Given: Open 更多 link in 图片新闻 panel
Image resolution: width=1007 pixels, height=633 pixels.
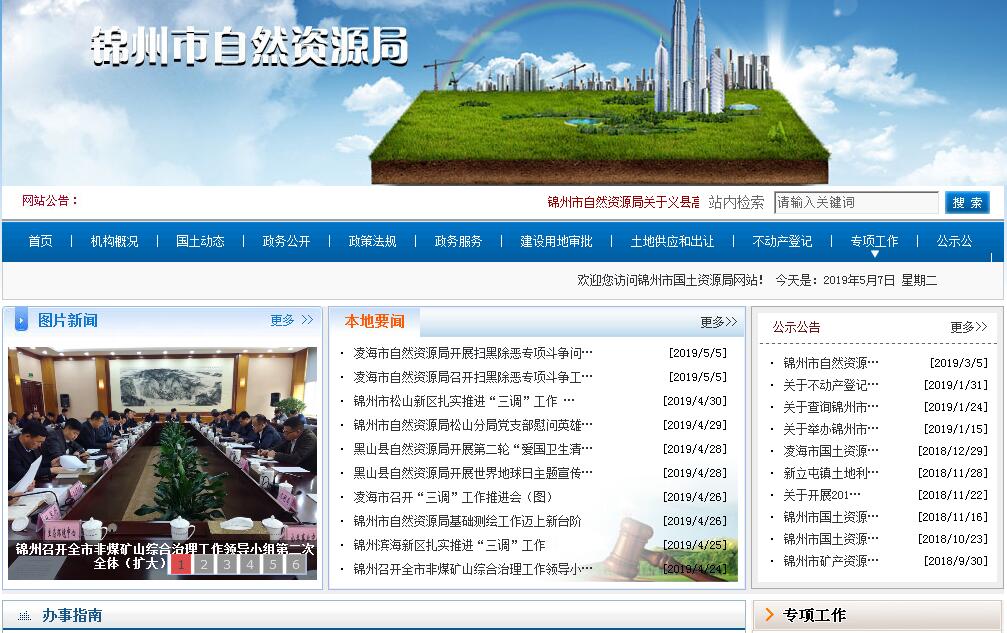Looking at the screenshot, I should (x=291, y=320).
